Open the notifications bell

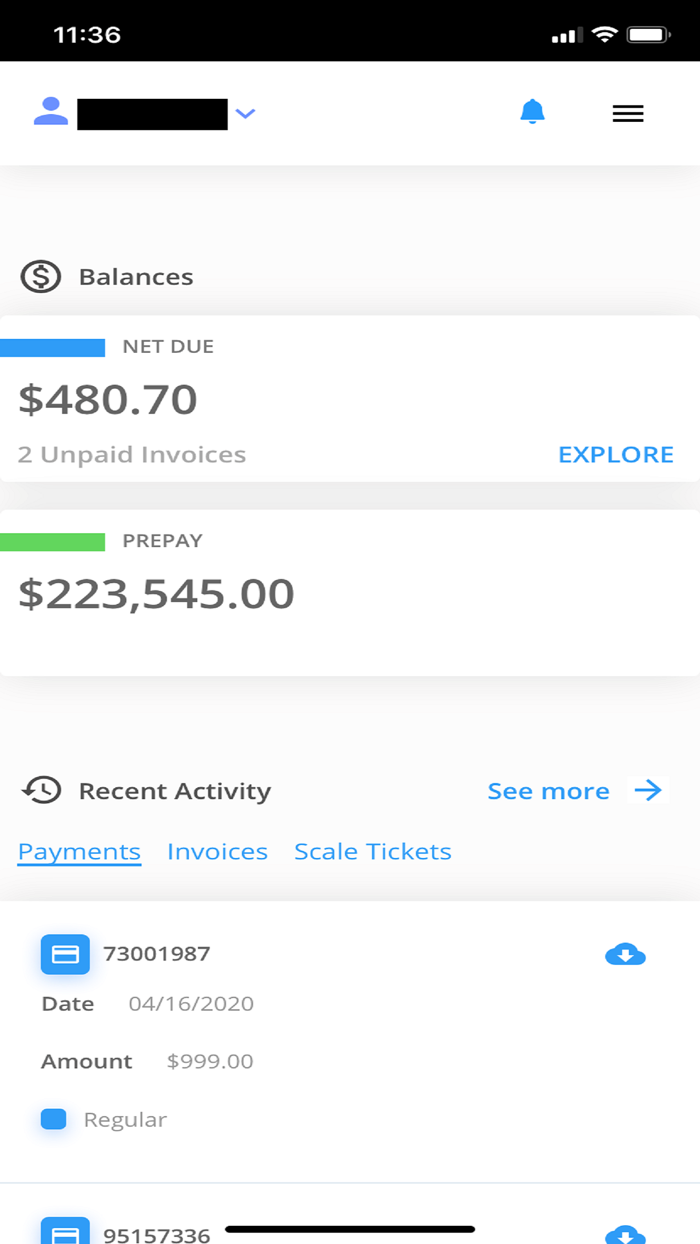click(x=533, y=113)
